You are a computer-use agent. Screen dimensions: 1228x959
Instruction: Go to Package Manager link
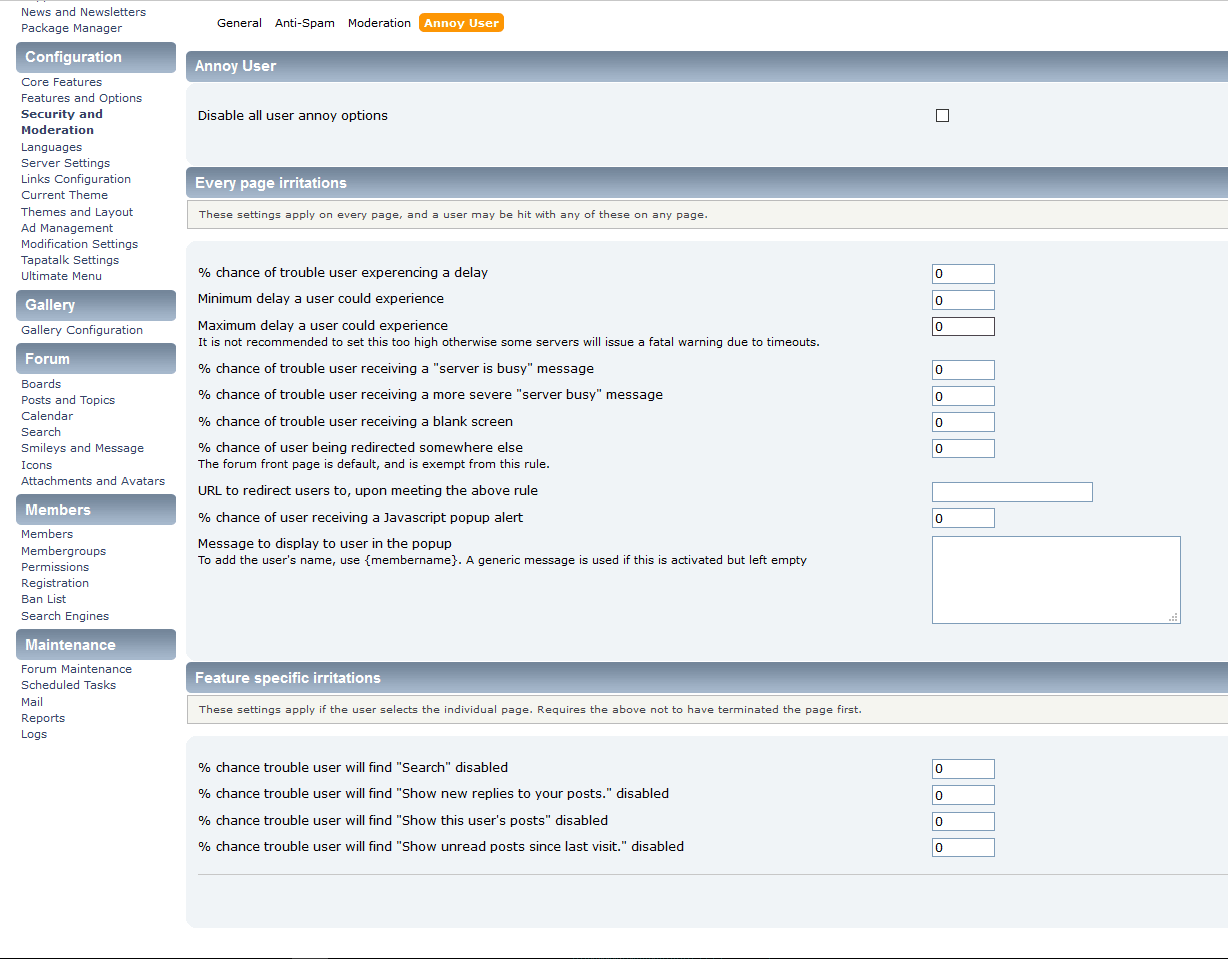71,28
